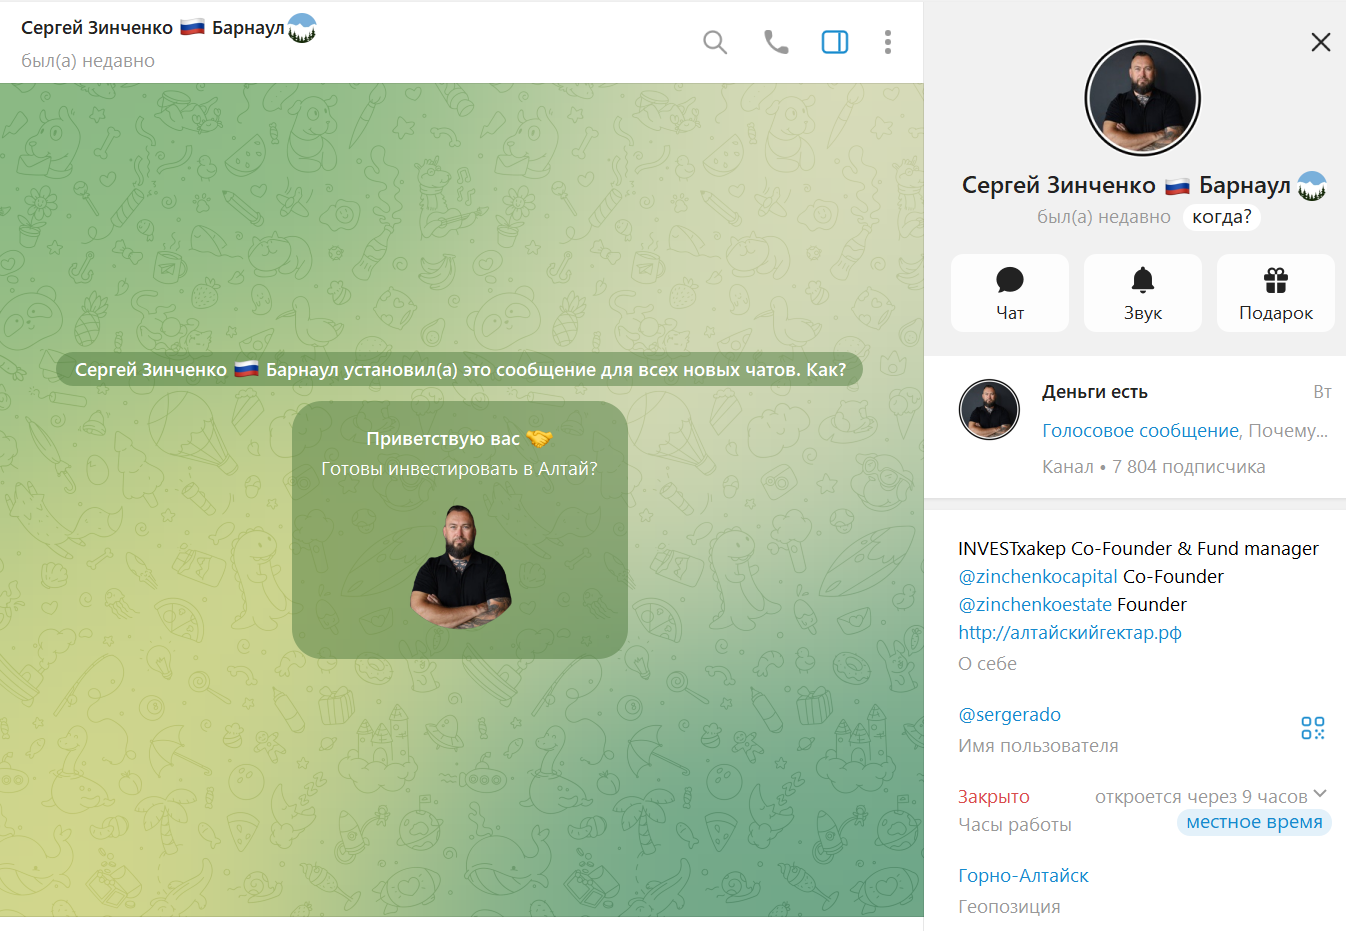
Task: Click the search icon in chat header
Action: coord(714,42)
